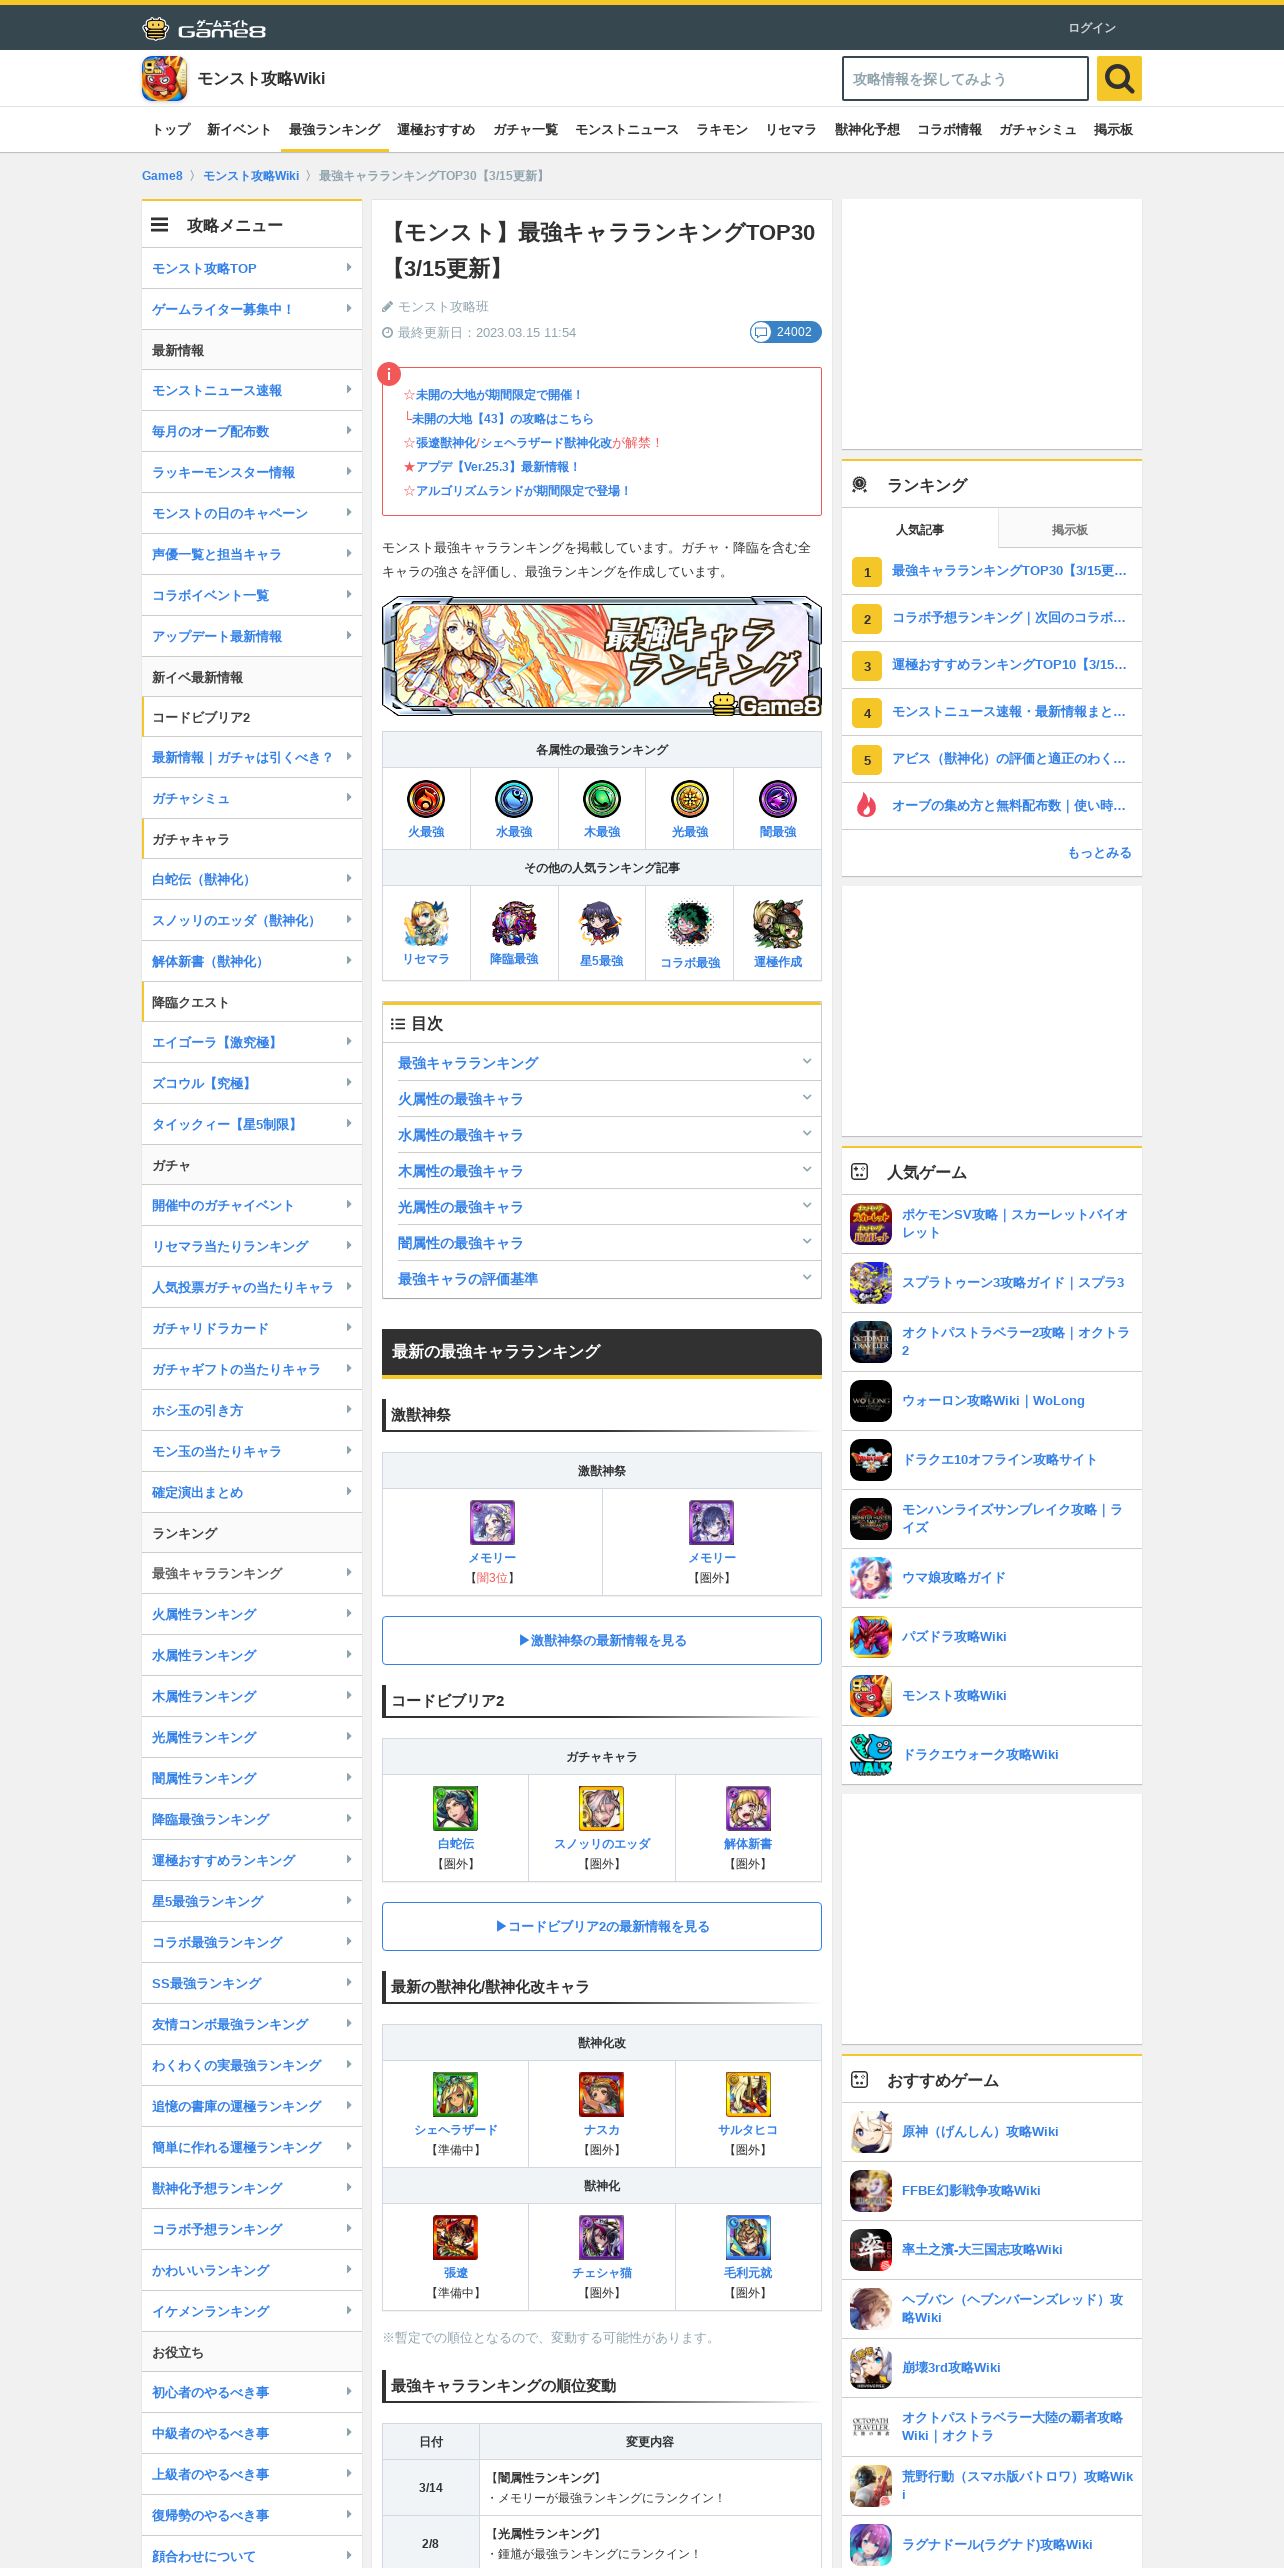Select the 火最強 fire orb icon
Screen dimensions: 1284x2568
click(x=426, y=798)
